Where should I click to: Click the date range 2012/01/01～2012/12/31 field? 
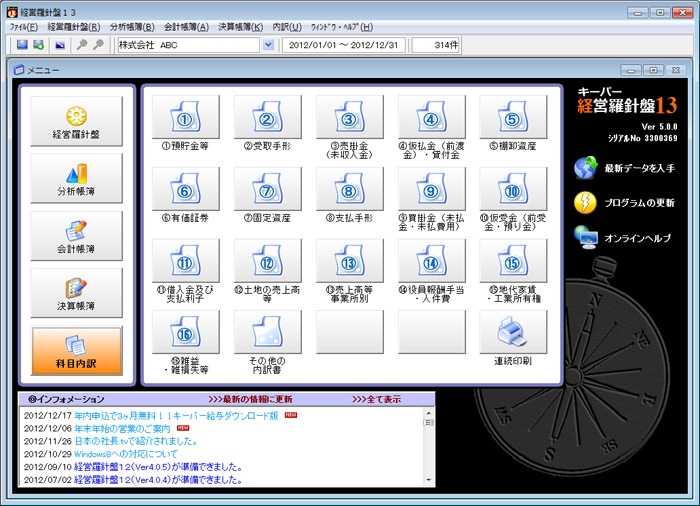[344, 45]
